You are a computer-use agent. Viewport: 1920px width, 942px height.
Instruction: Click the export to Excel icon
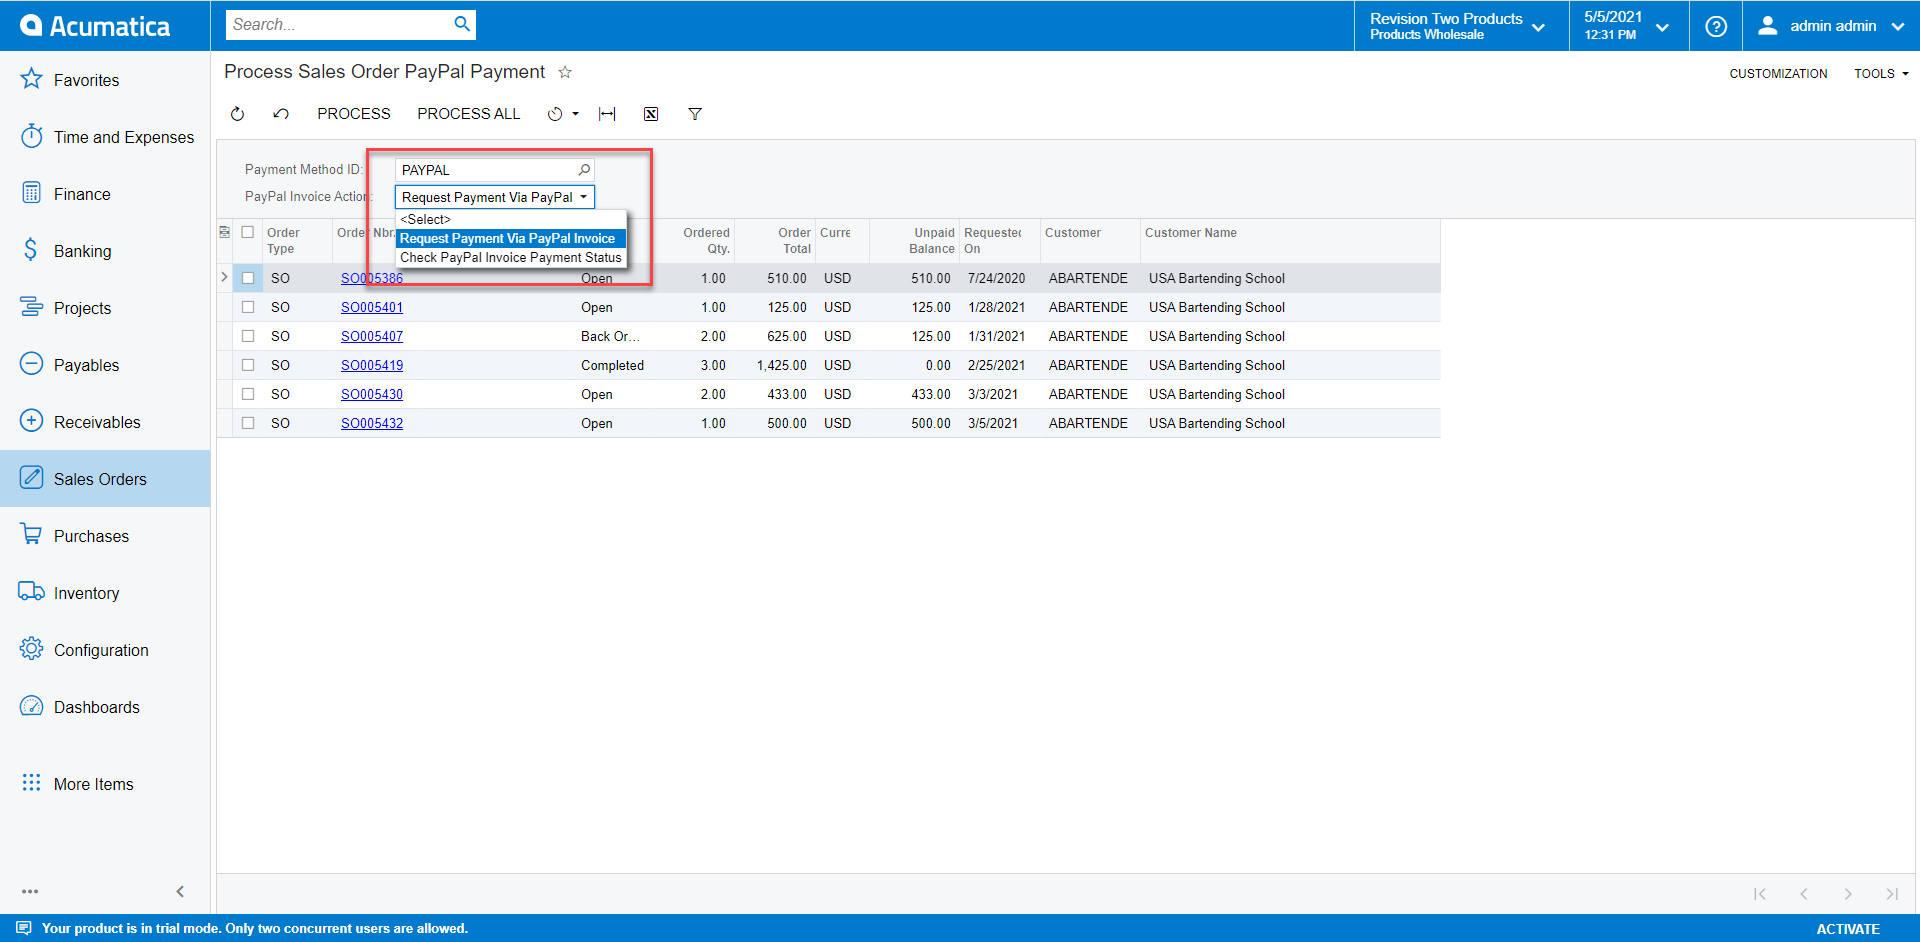coord(651,114)
